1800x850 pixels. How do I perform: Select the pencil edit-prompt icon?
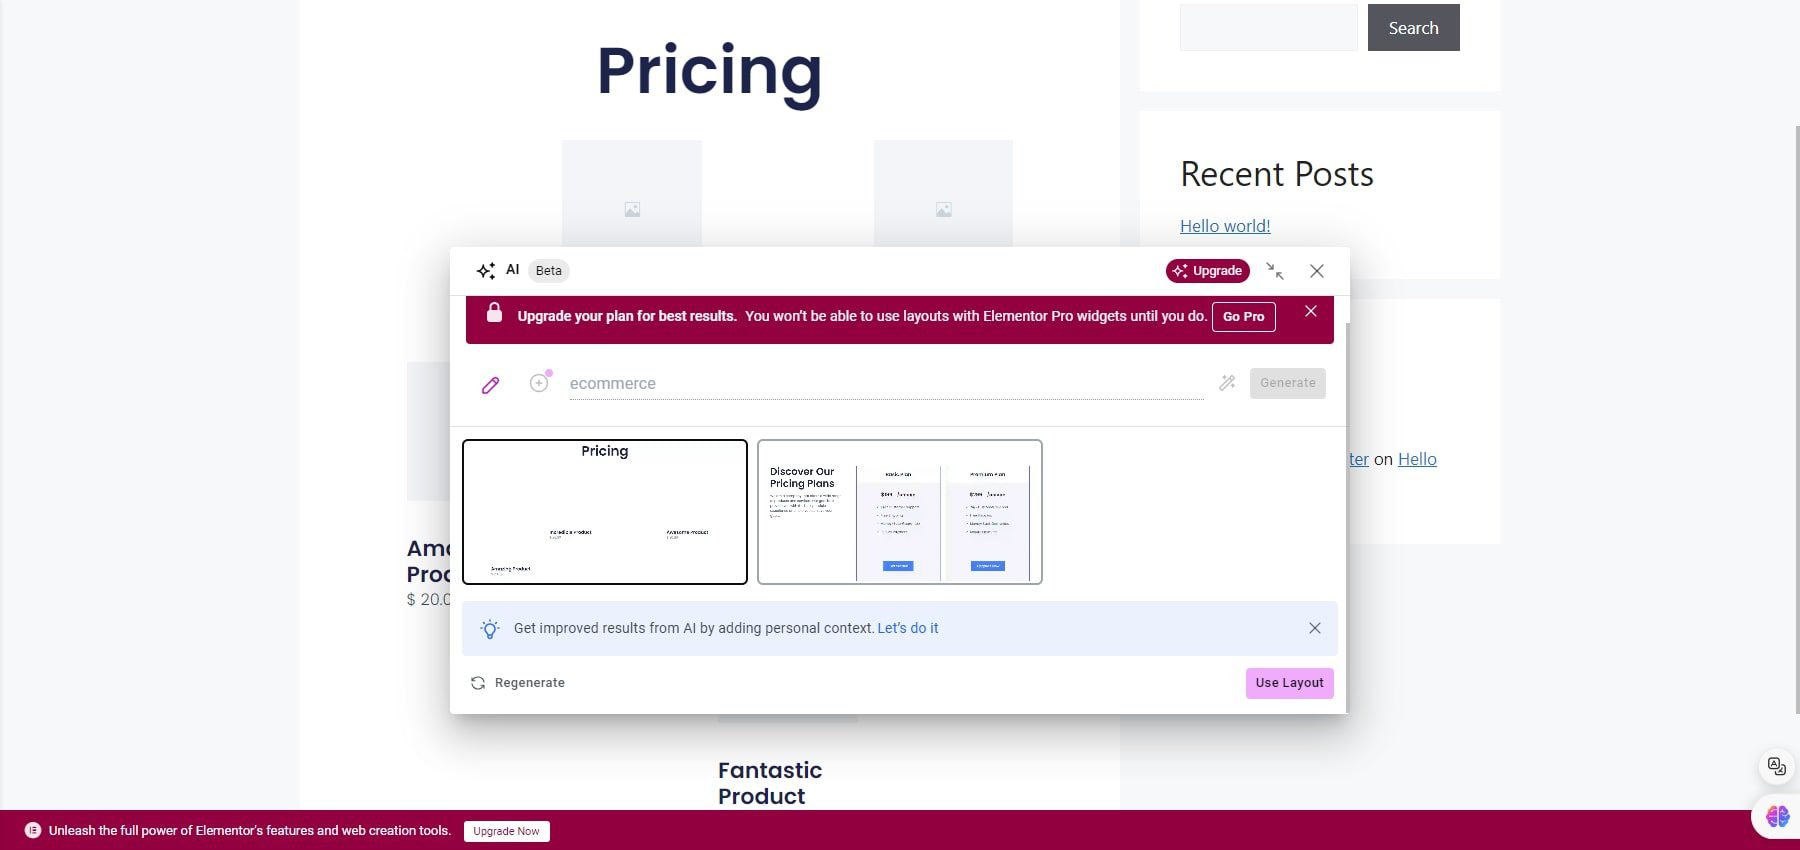(490, 384)
